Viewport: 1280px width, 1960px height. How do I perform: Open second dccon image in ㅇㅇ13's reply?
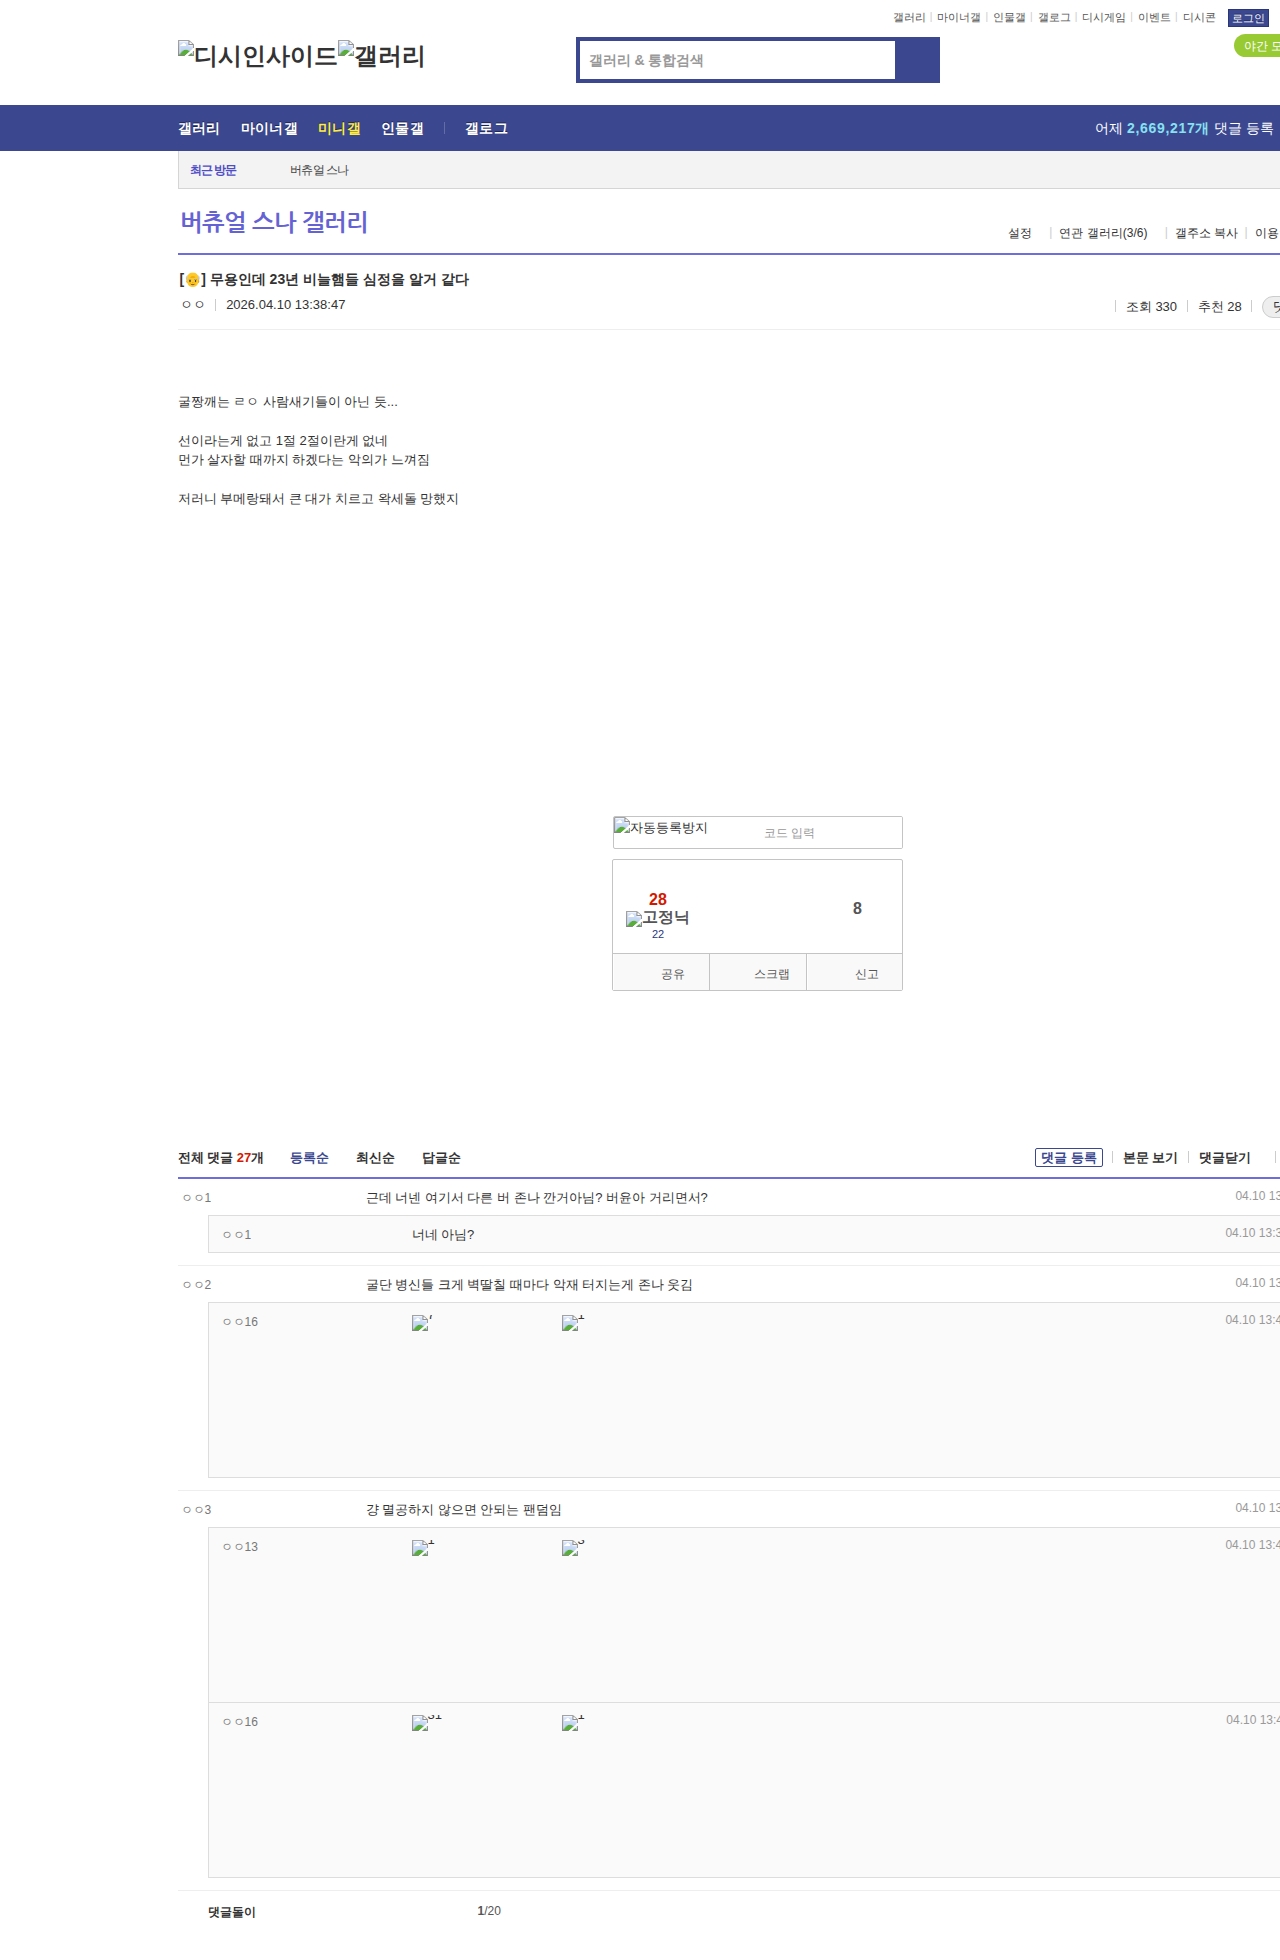pyautogui.click(x=573, y=1548)
